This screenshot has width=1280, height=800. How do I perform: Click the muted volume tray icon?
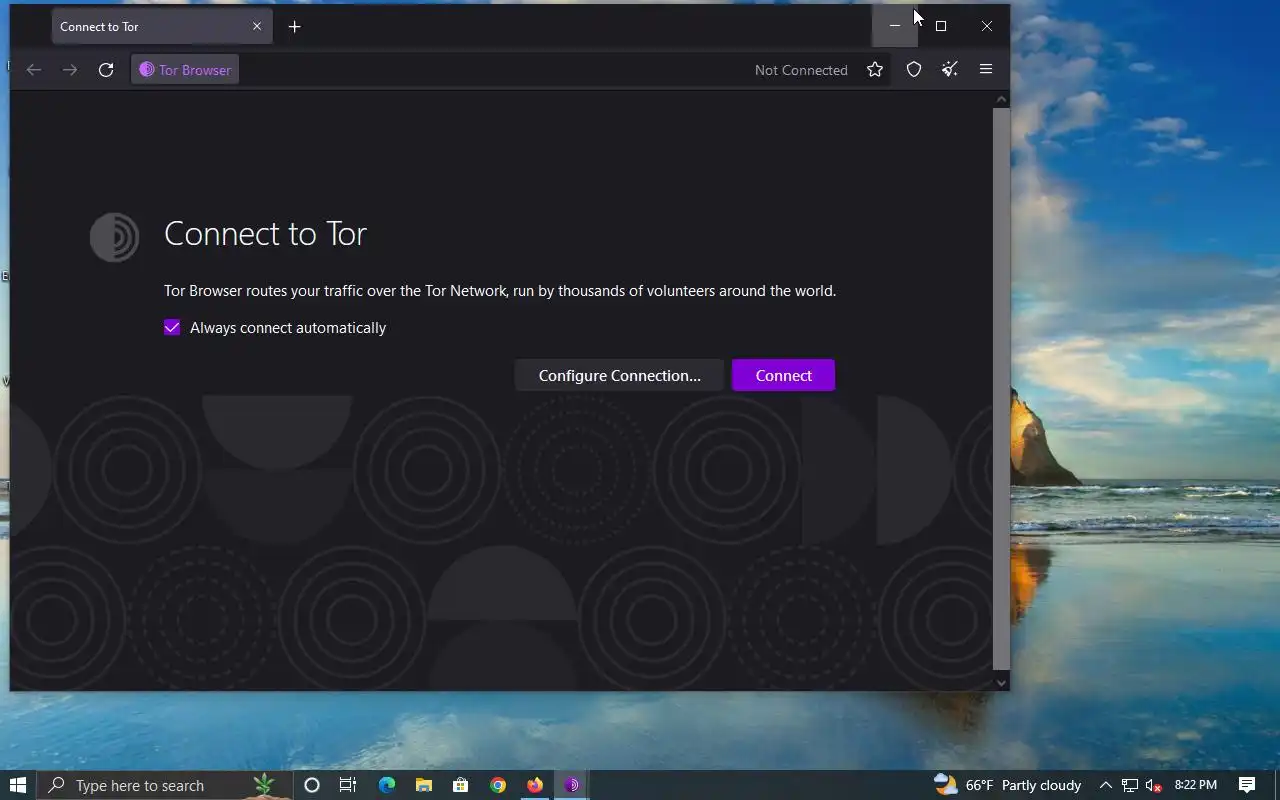click(x=1153, y=786)
